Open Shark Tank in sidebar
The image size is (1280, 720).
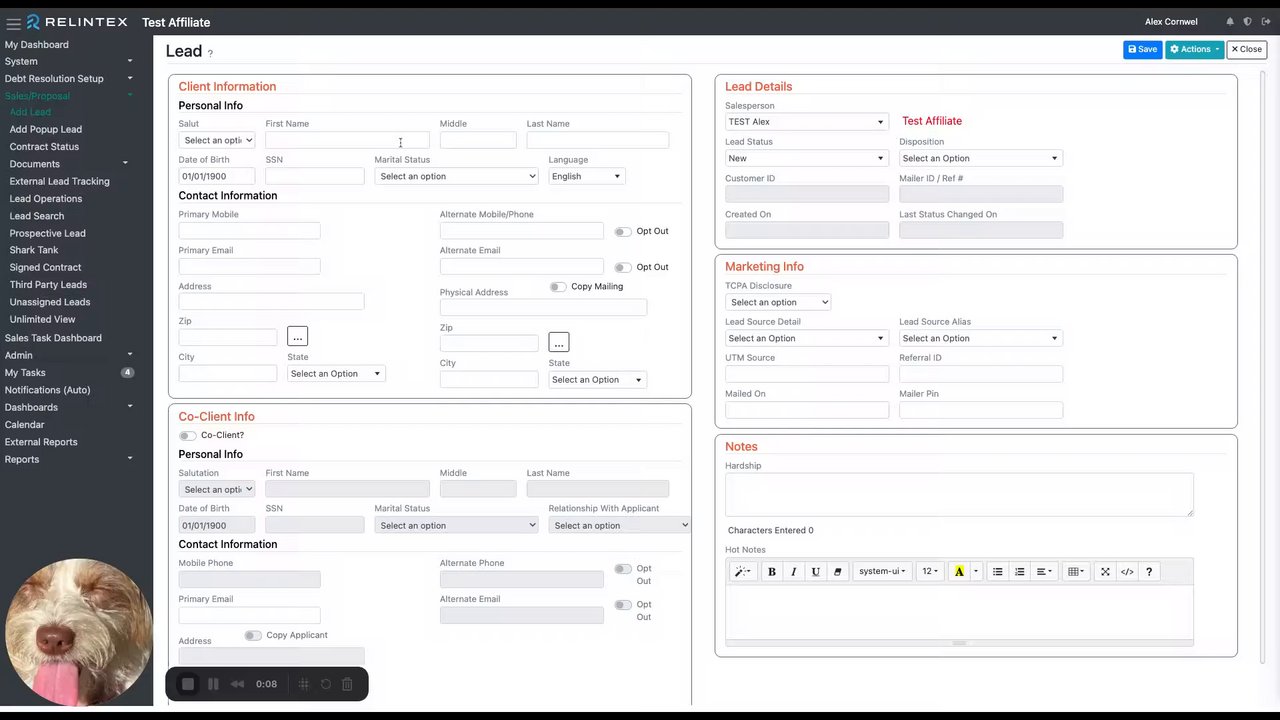click(34, 250)
